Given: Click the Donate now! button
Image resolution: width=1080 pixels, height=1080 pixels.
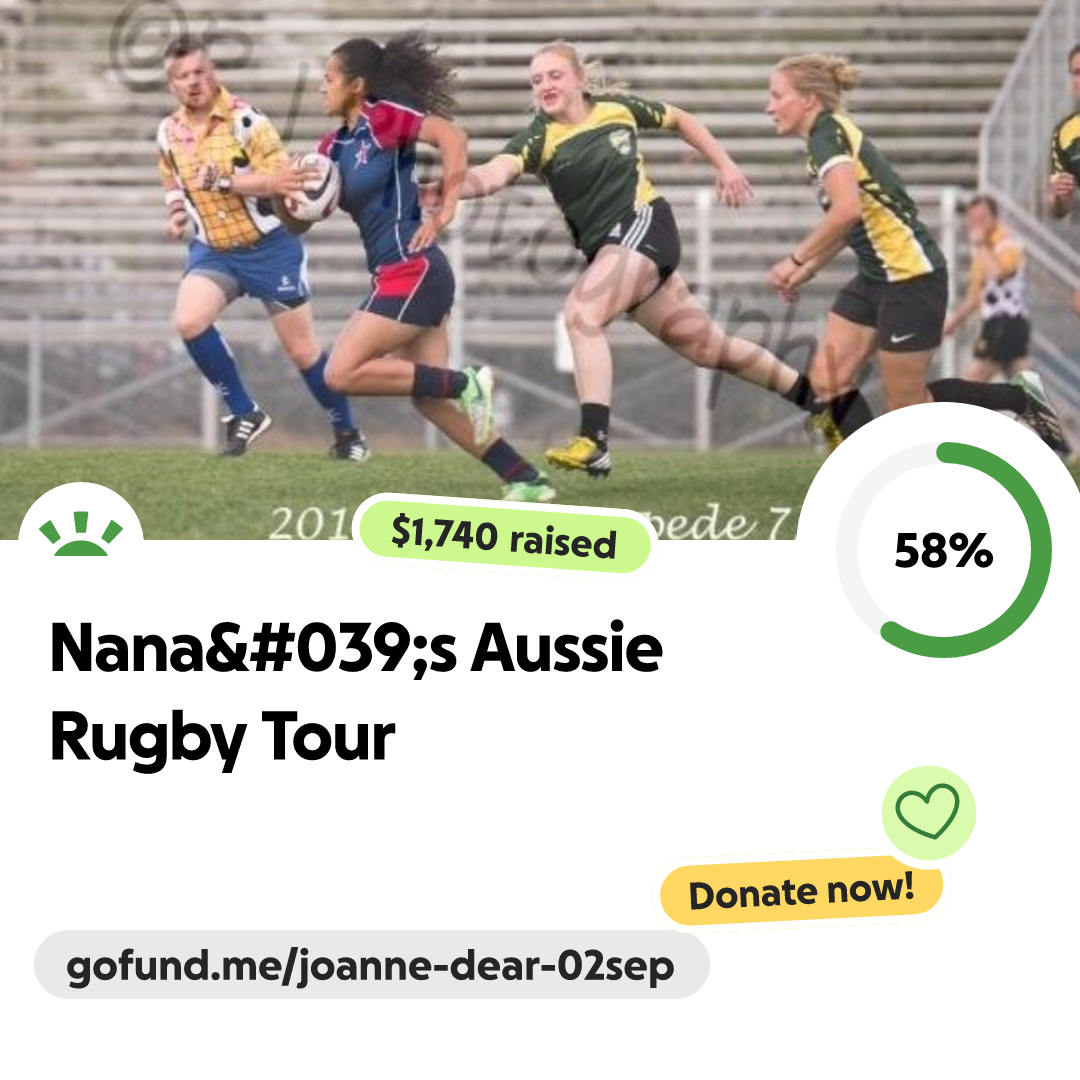Looking at the screenshot, I should [x=801, y=892].
